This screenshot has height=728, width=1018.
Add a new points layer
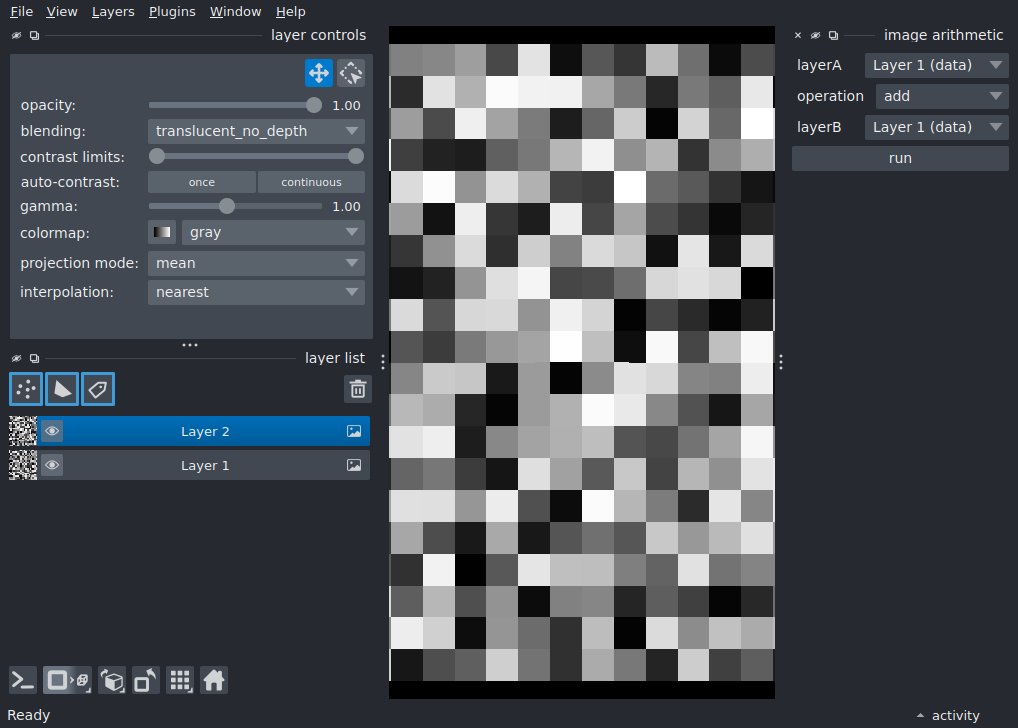click(x=26, y=389)
